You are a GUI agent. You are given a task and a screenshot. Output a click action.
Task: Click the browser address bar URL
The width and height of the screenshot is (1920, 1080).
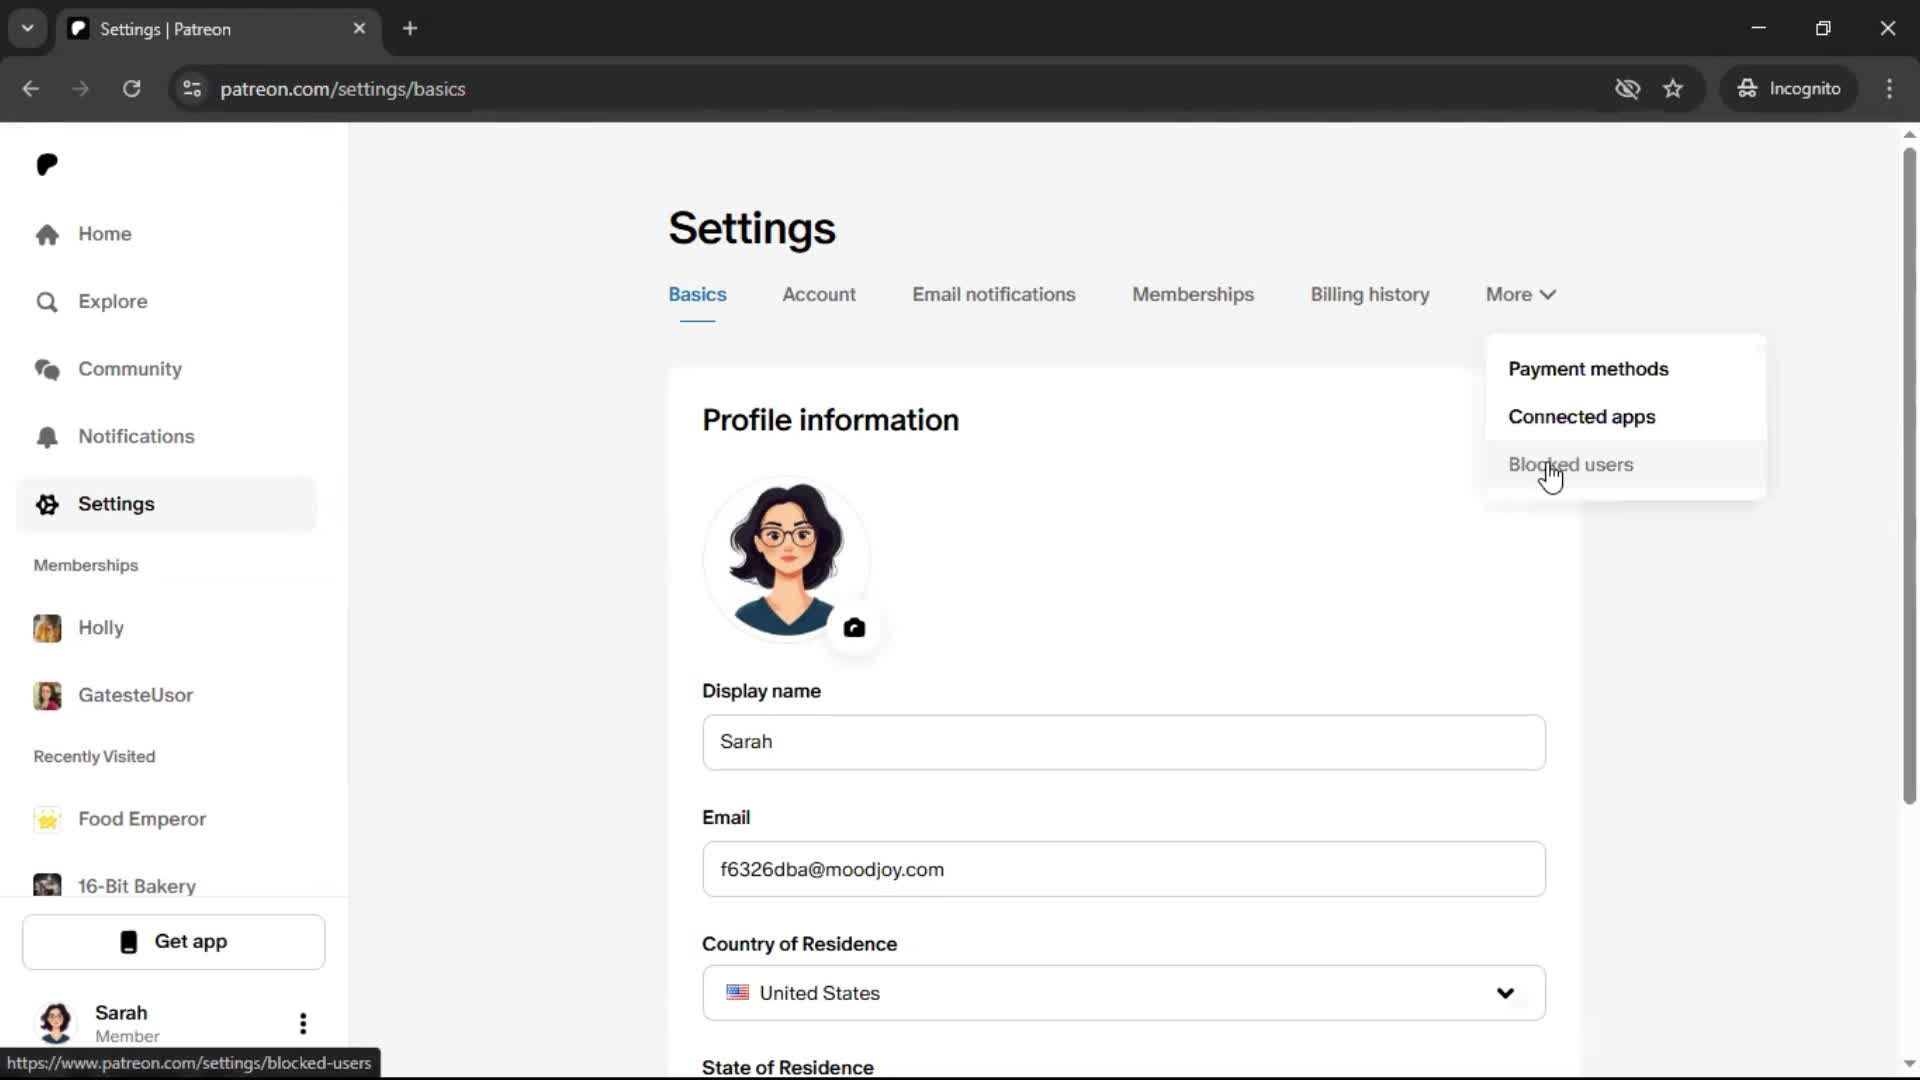point(343,89)
